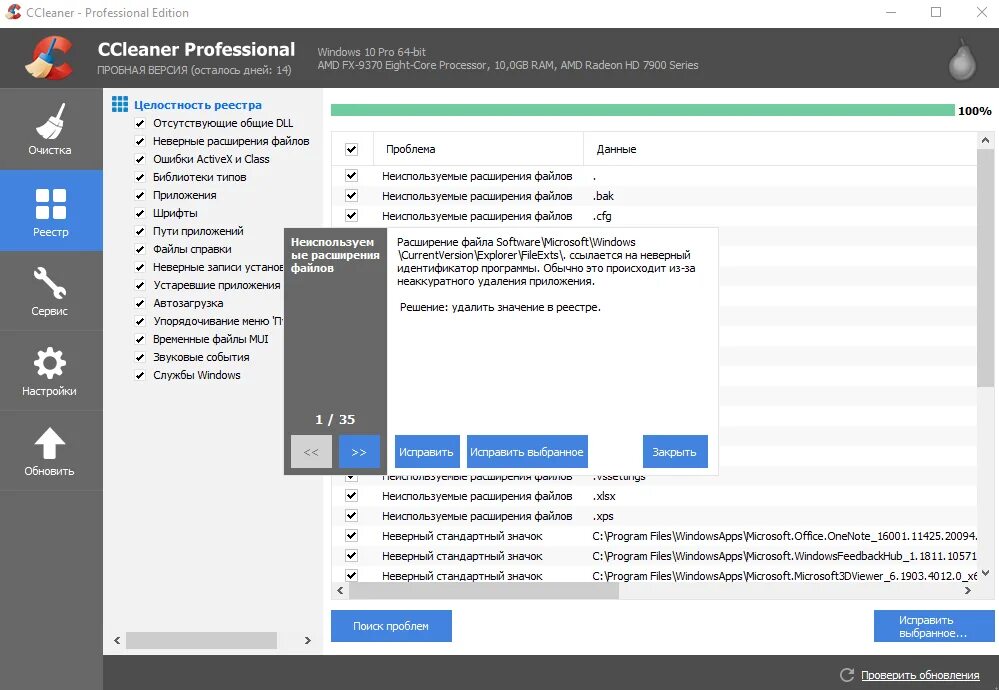Click CCleaner title bar app icon

click(x=13, y=12)
